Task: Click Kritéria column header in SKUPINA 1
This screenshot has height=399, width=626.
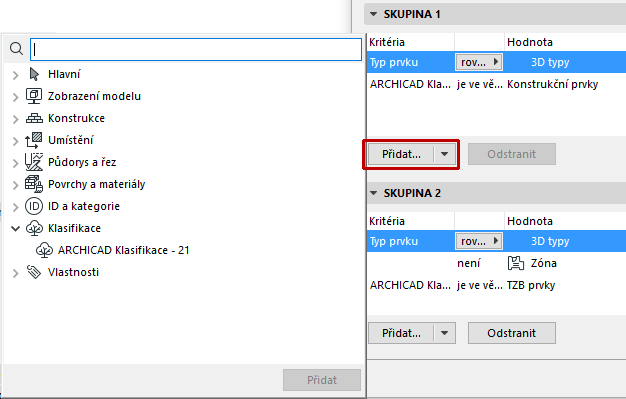Action: tap(387, 42)
